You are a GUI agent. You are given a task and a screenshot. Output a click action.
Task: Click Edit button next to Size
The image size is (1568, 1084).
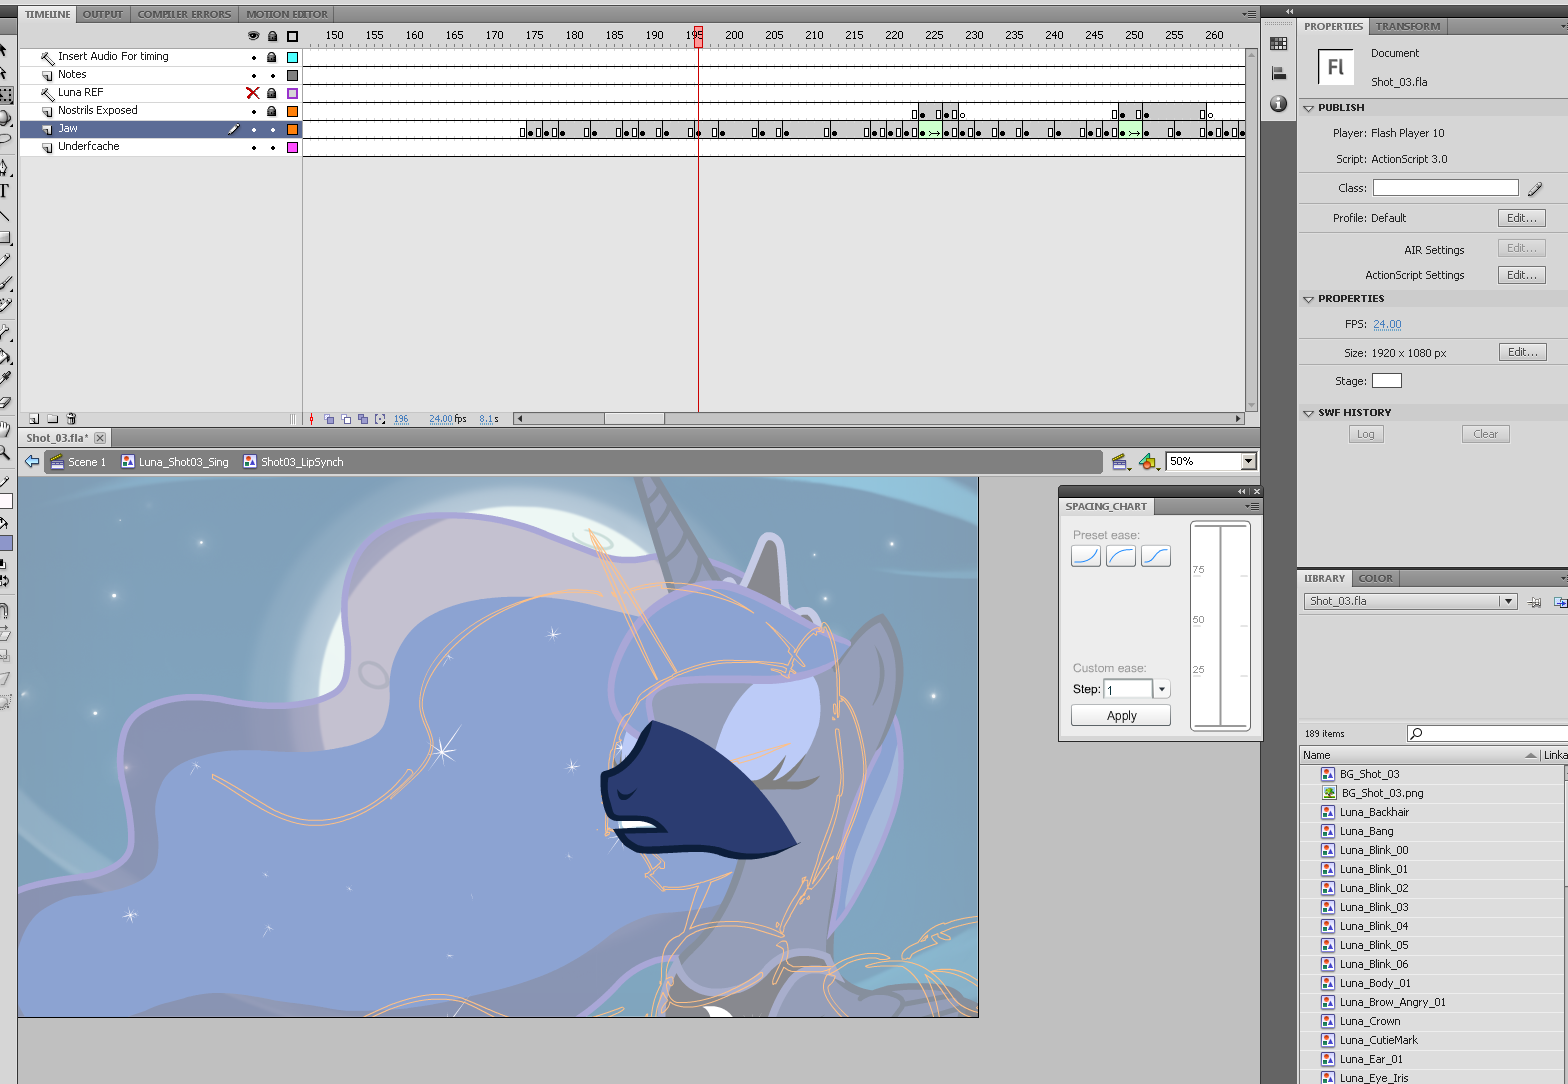(1522, 352)
